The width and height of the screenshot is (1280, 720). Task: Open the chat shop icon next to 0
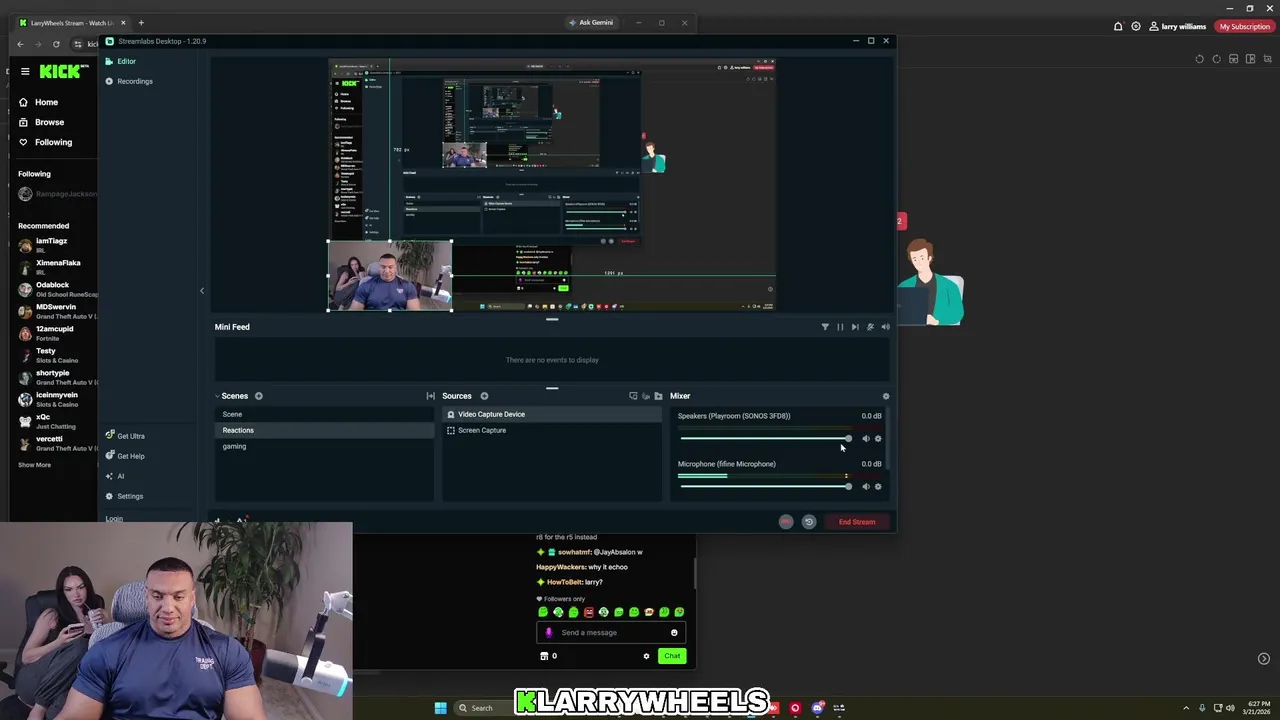pos(544,656)
